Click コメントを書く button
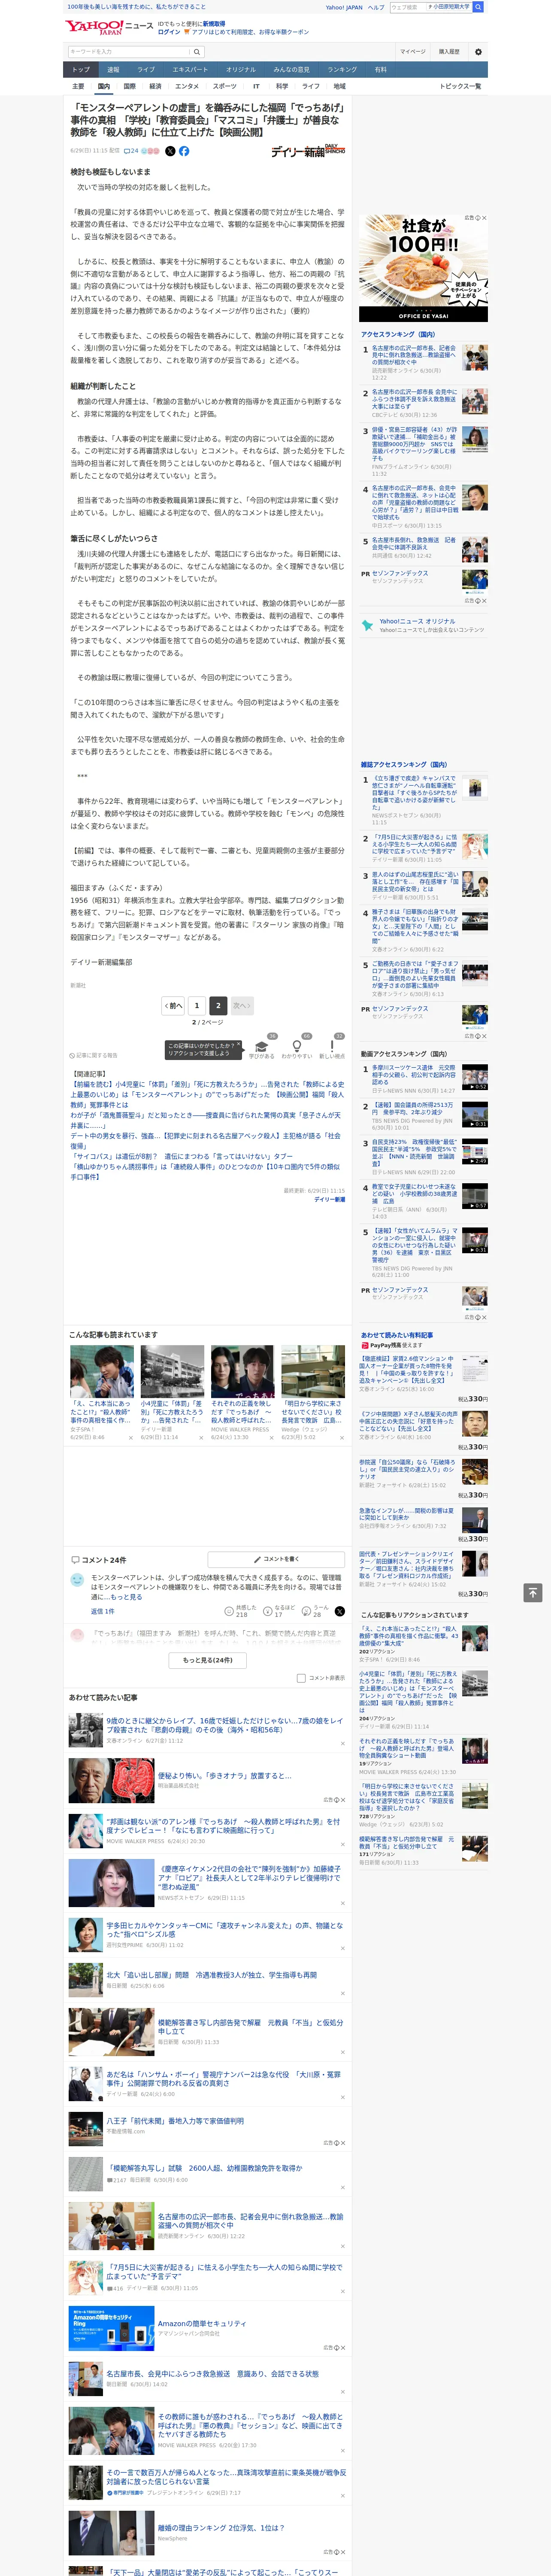 point(276,1559)
